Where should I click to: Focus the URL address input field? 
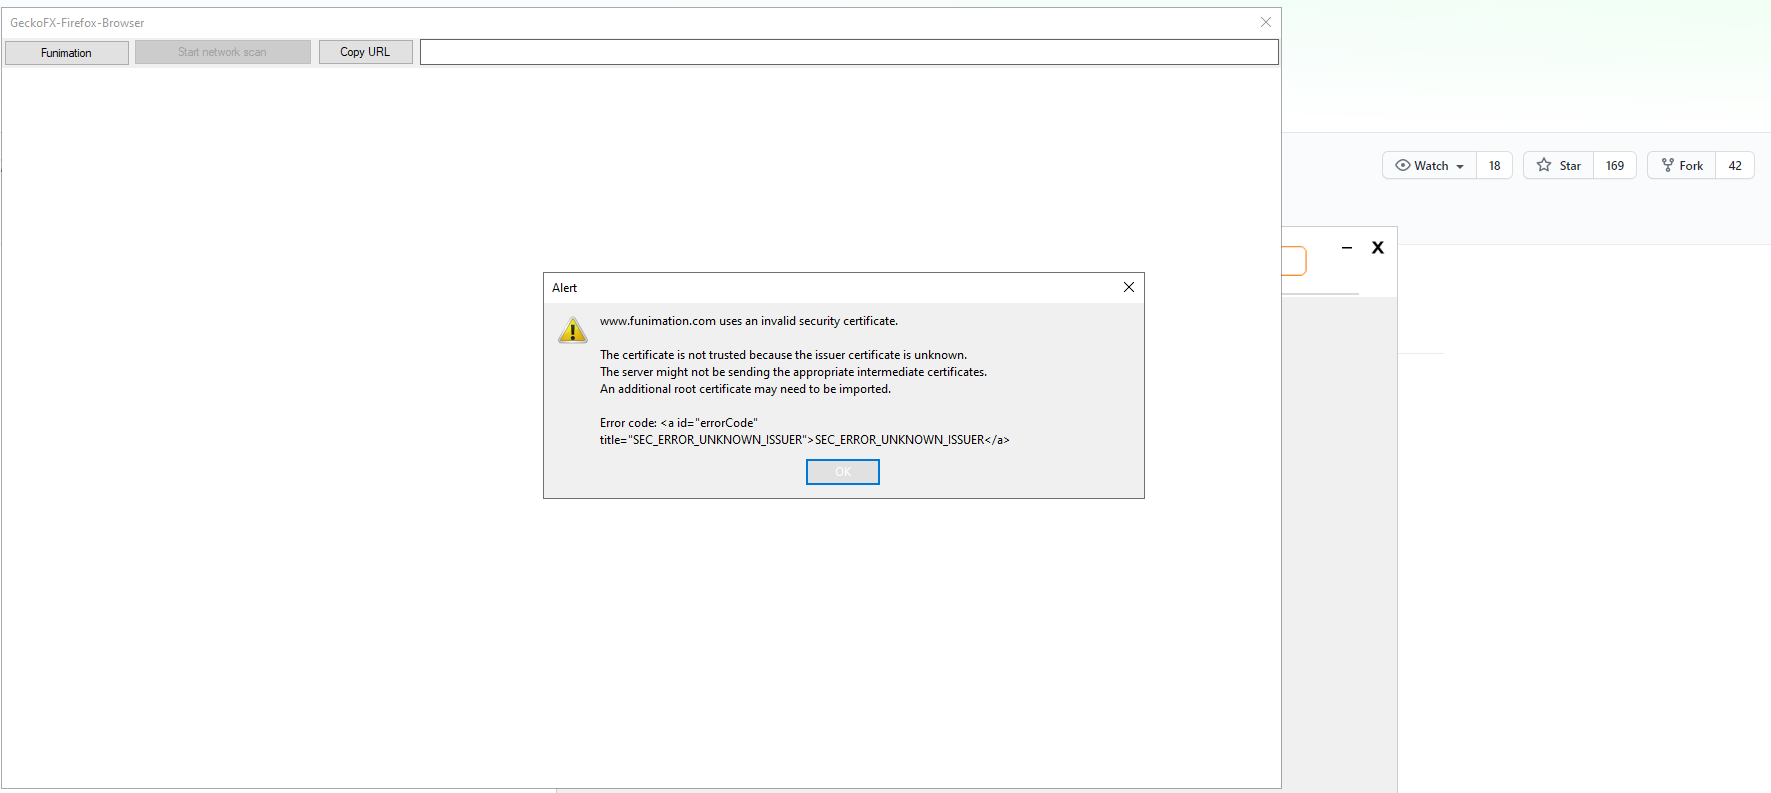(x=849, y=52)
